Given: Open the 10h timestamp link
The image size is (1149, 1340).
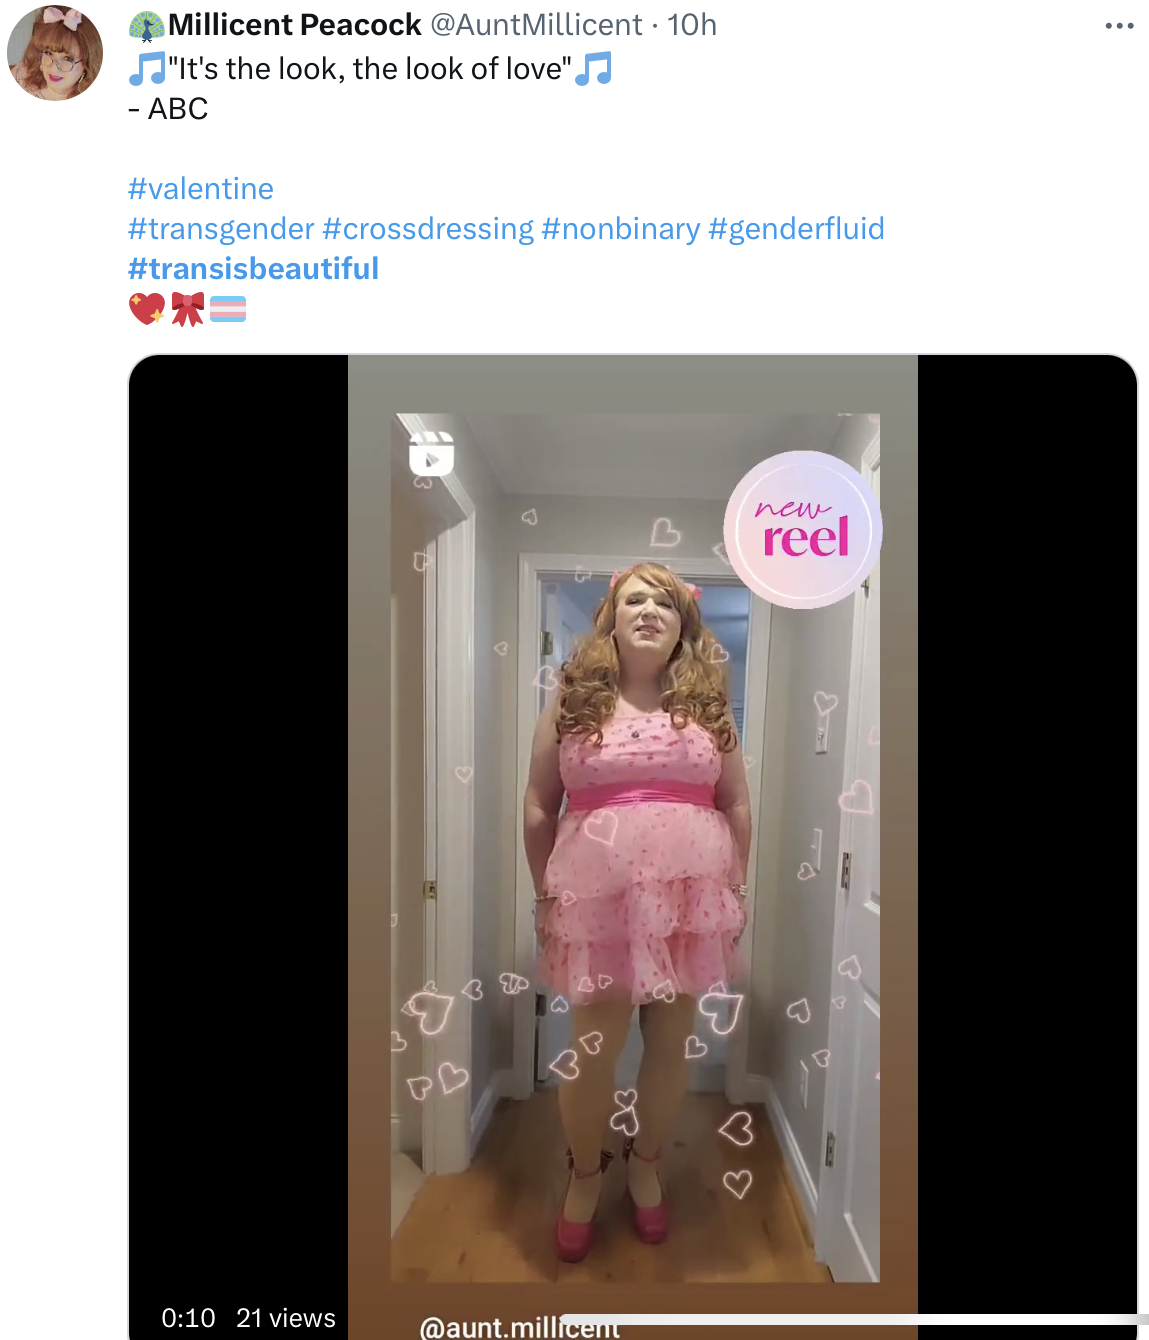Looking at the screenshot, I should coord(692,25).
